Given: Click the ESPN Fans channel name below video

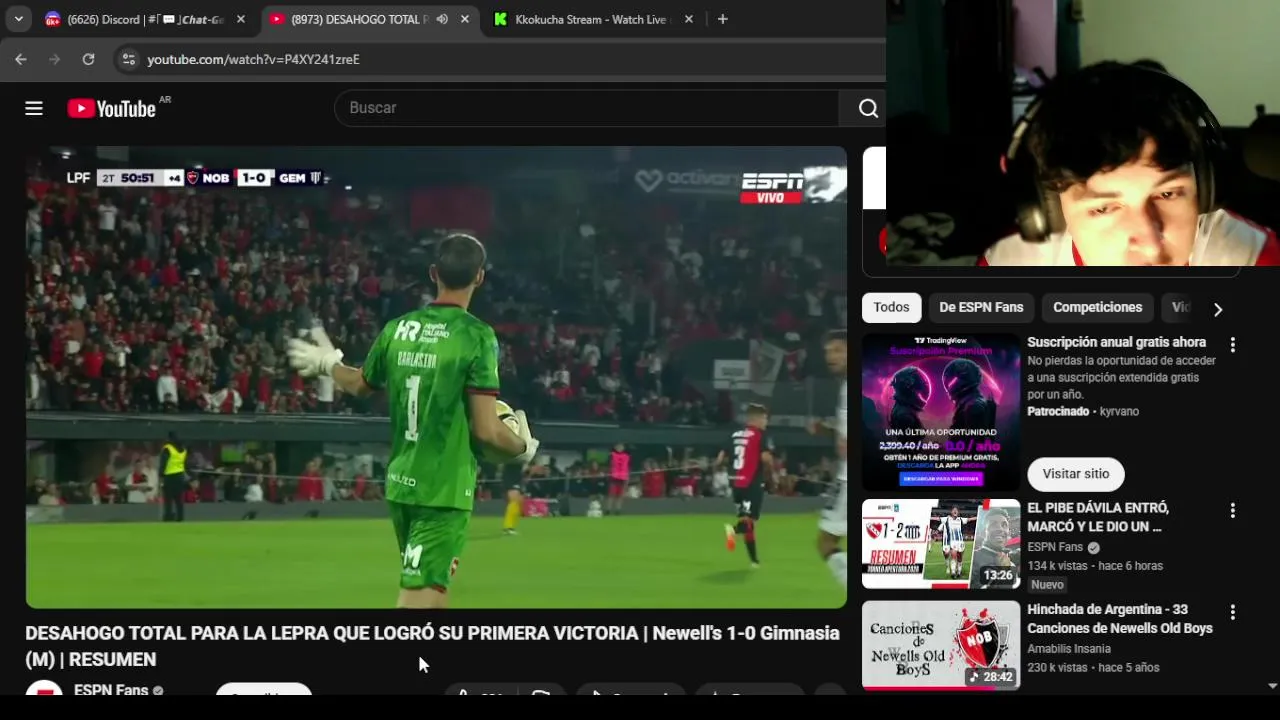Looking at the screenshot, I should coord(111,690).
